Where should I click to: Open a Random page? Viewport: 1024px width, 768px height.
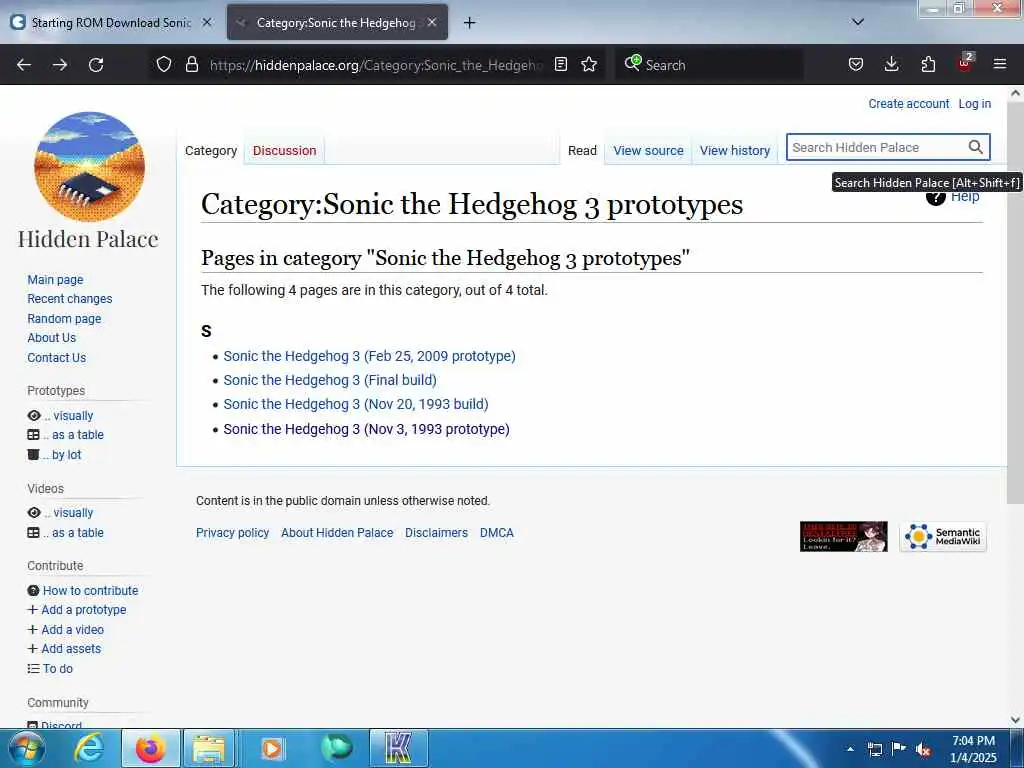point(64,319)
